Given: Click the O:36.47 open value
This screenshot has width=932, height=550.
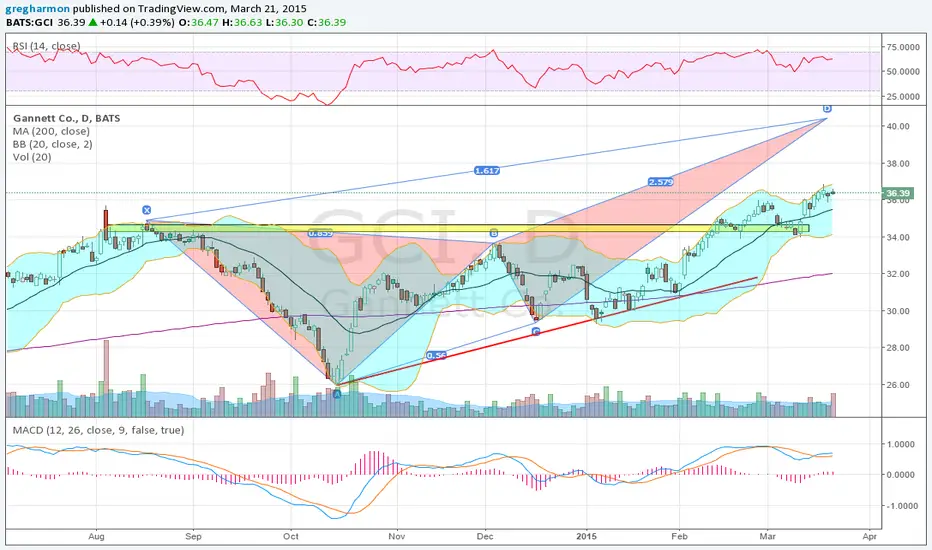Looking at the screenshot, I should point(199,23).
